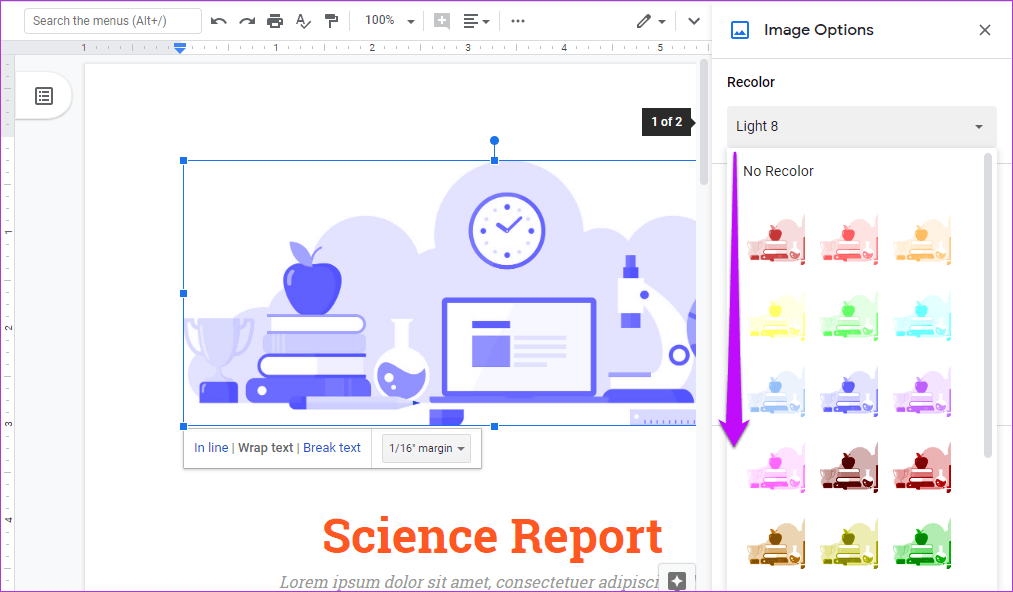
Task: Open the 100% zoom dropdown
Action: (x=389, y=21)
